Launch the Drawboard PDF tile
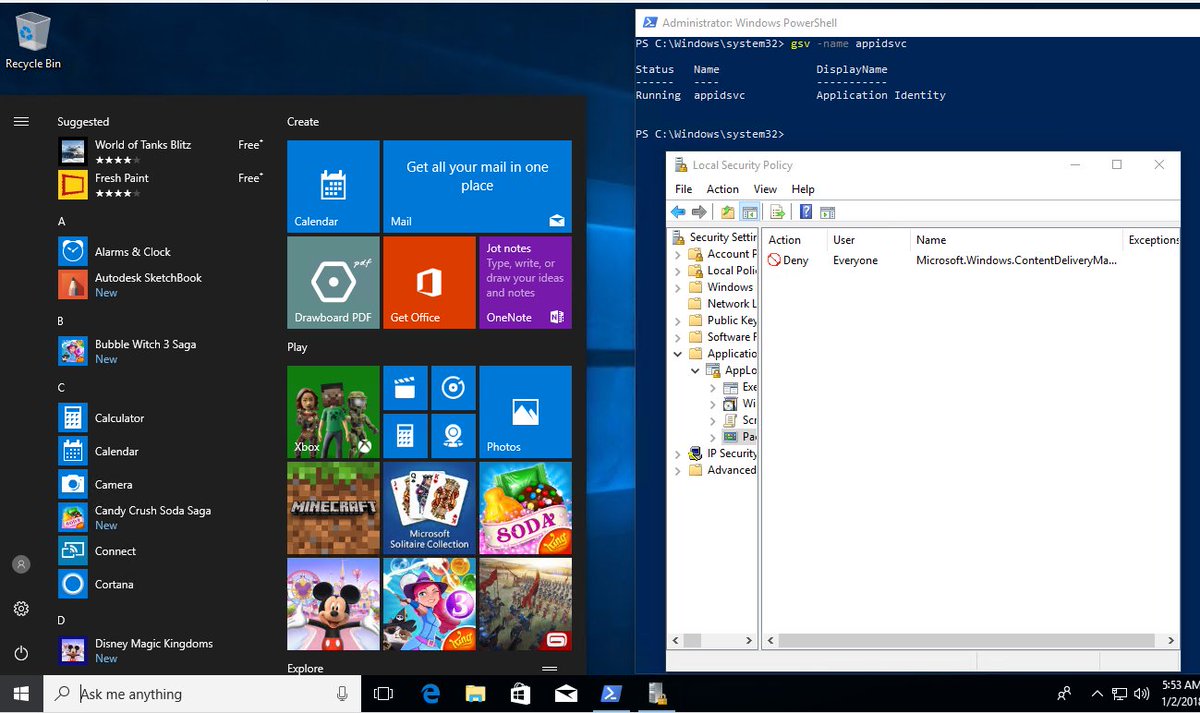This screenshot has width=1200, height=713. (333, 282)
